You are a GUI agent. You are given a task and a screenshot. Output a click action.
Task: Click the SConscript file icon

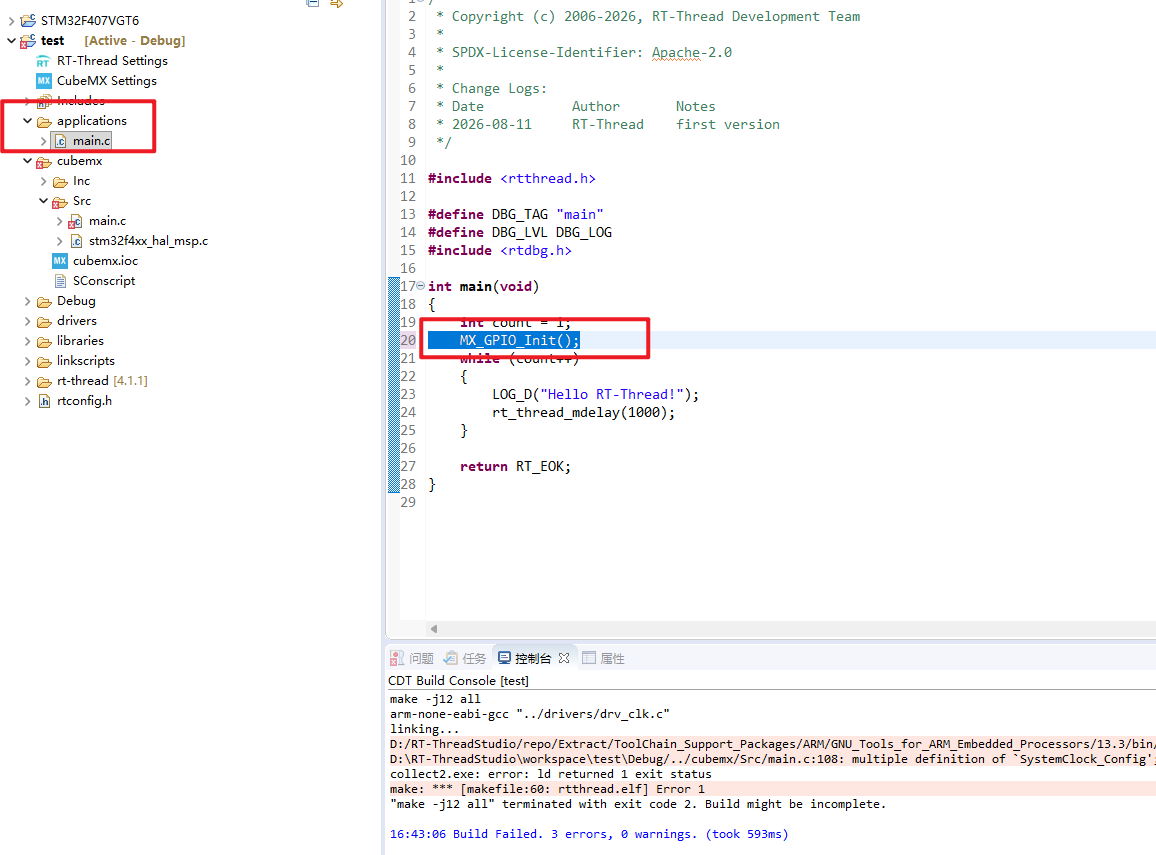click(60, 281)
